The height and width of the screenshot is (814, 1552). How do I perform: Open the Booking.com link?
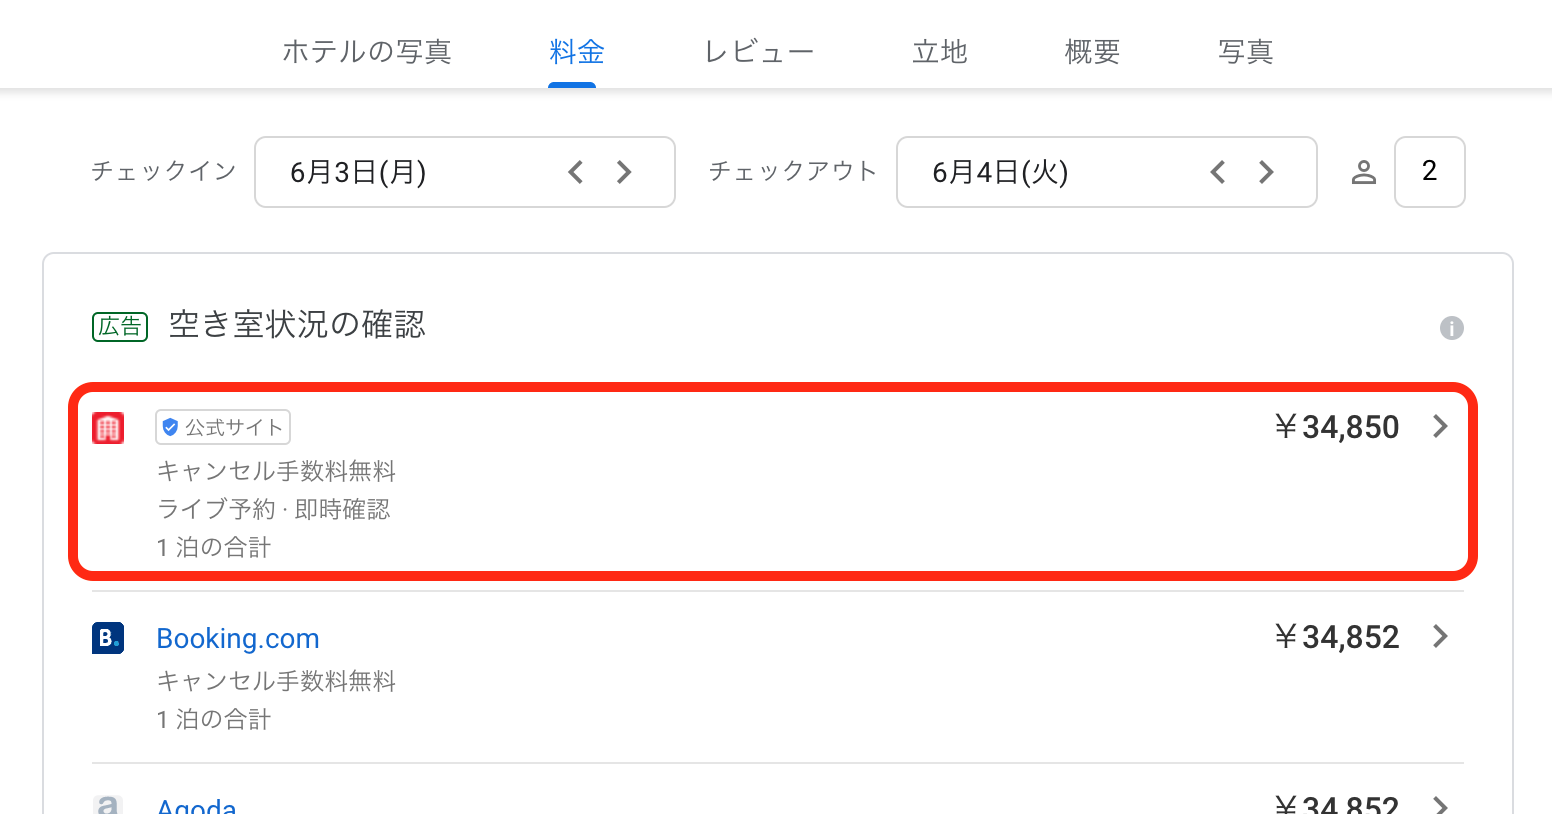coord(238,638)
